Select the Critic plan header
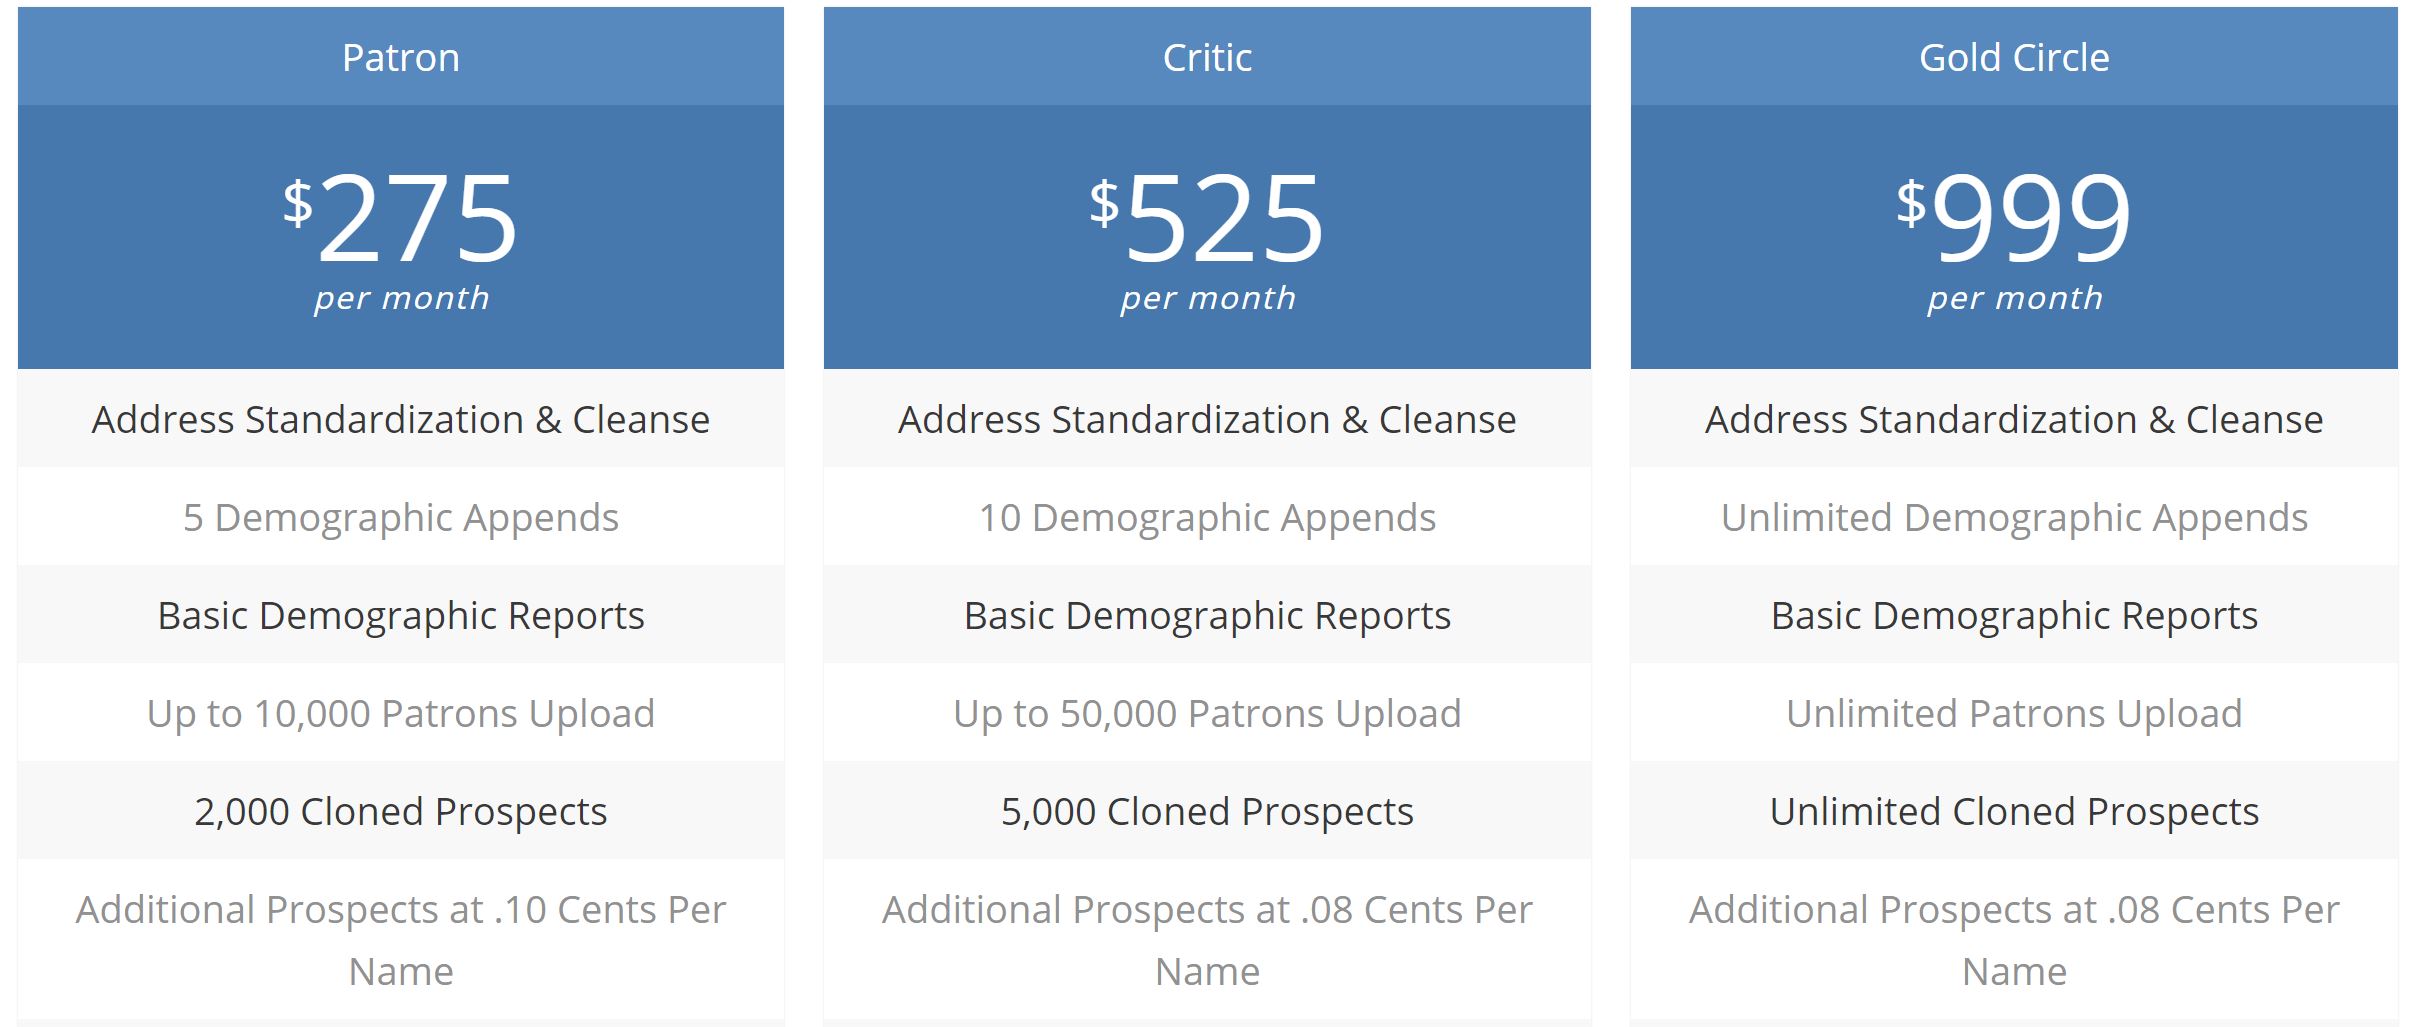This screenshot has width=2413, height=1027. pyautogui.click(x=1207, y=58)
